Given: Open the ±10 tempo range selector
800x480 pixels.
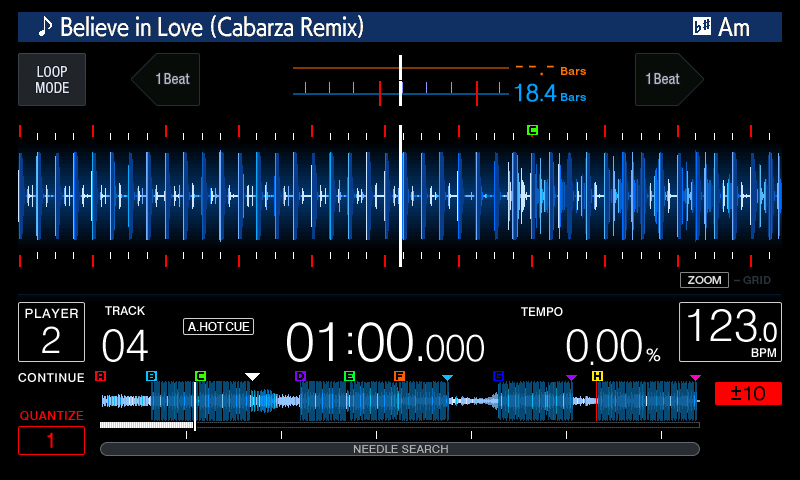Looking at the screenshot, I should tap(748, 393).
